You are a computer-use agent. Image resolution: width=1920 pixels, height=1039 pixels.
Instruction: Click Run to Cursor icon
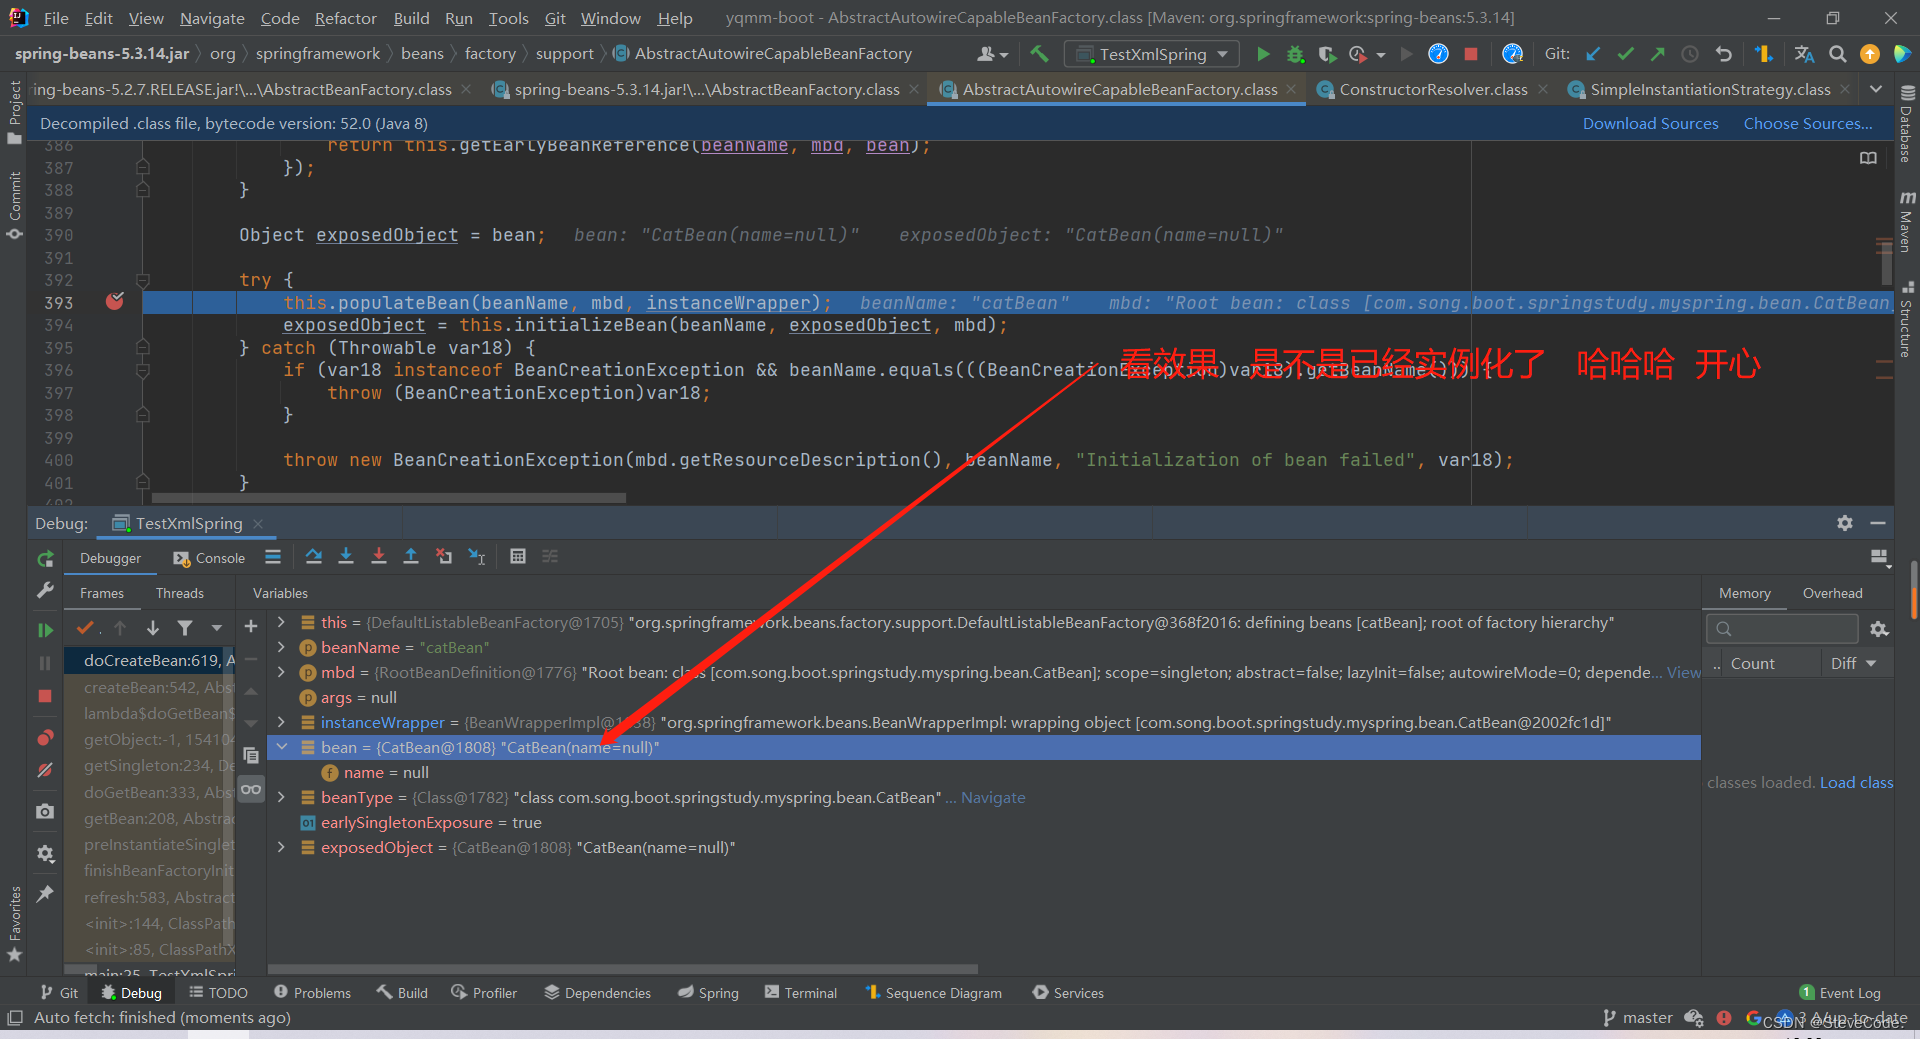477,557
